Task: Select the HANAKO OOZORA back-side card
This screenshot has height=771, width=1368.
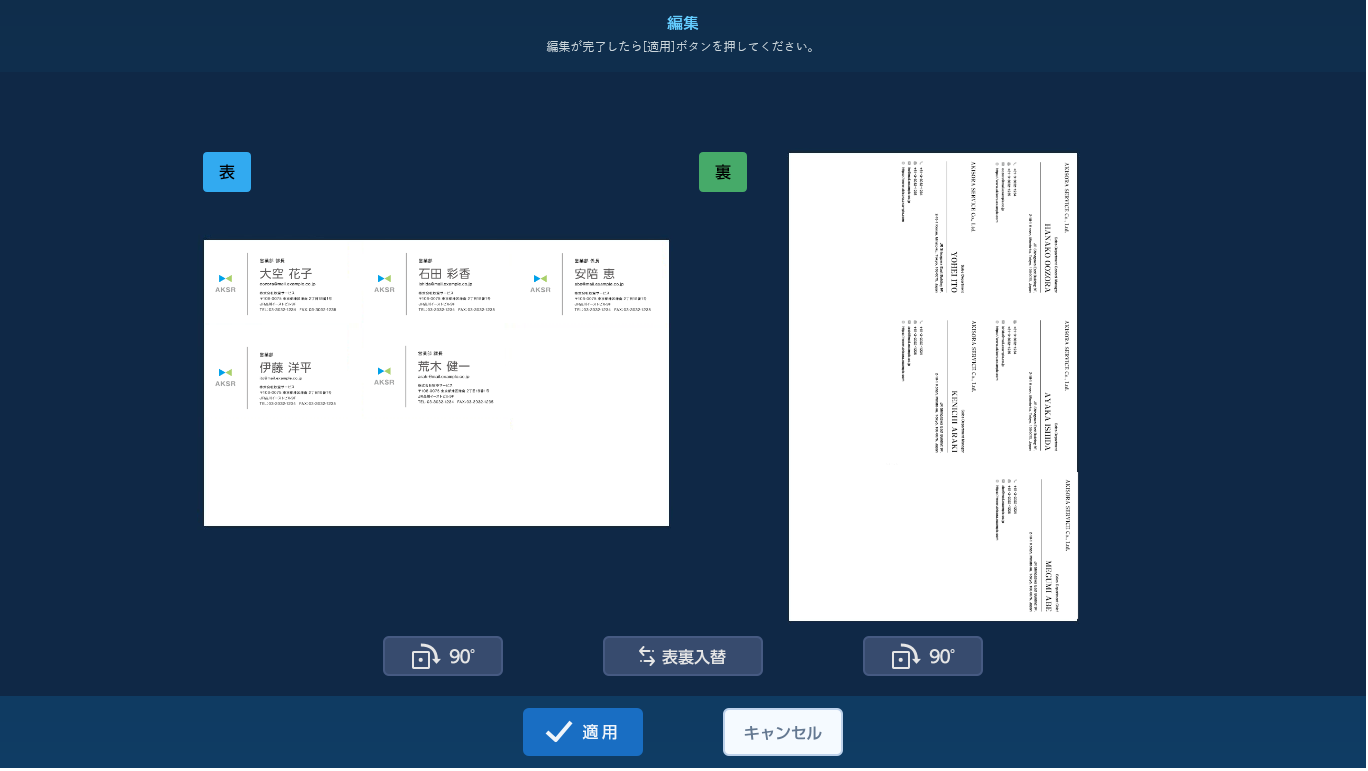Action: (1035, 235)
